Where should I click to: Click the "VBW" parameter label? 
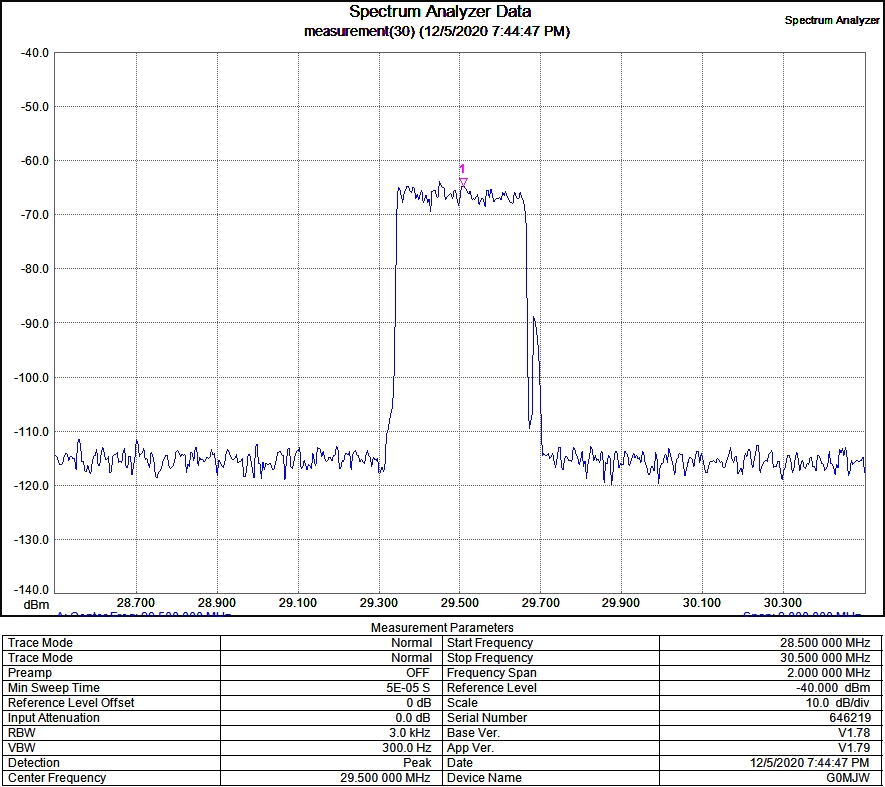click(21, 748)
